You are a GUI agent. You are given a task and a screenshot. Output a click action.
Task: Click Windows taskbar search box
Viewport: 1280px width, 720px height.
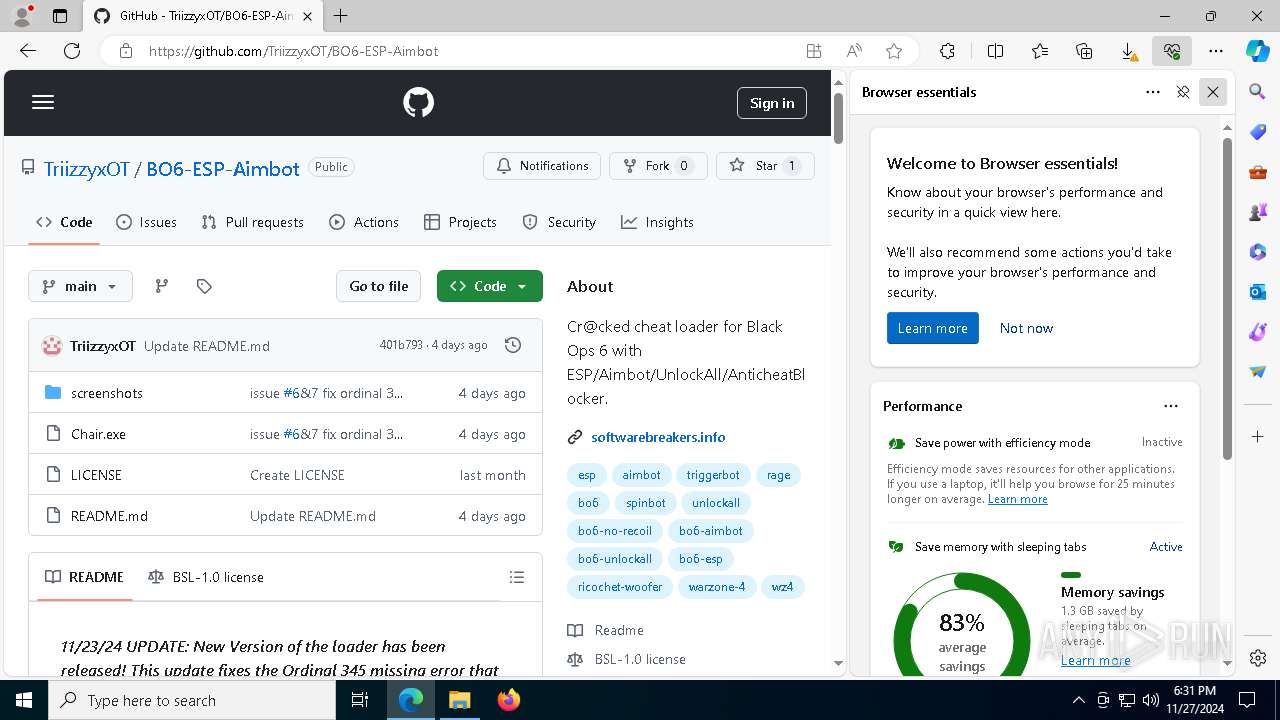point(192,700)
